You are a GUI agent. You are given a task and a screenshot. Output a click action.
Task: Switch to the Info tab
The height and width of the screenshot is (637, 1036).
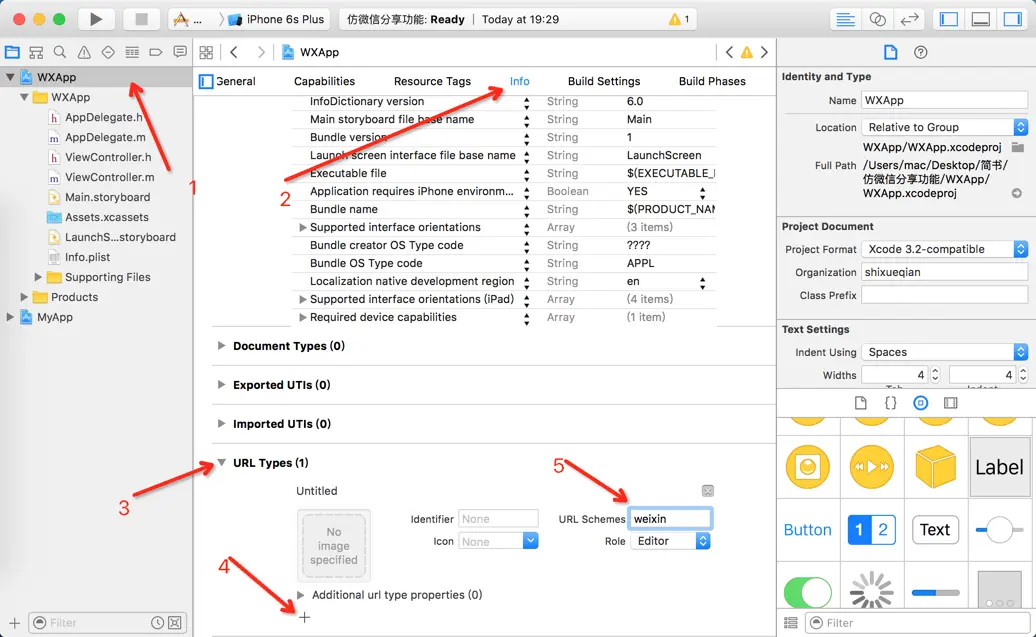[519, 81]
